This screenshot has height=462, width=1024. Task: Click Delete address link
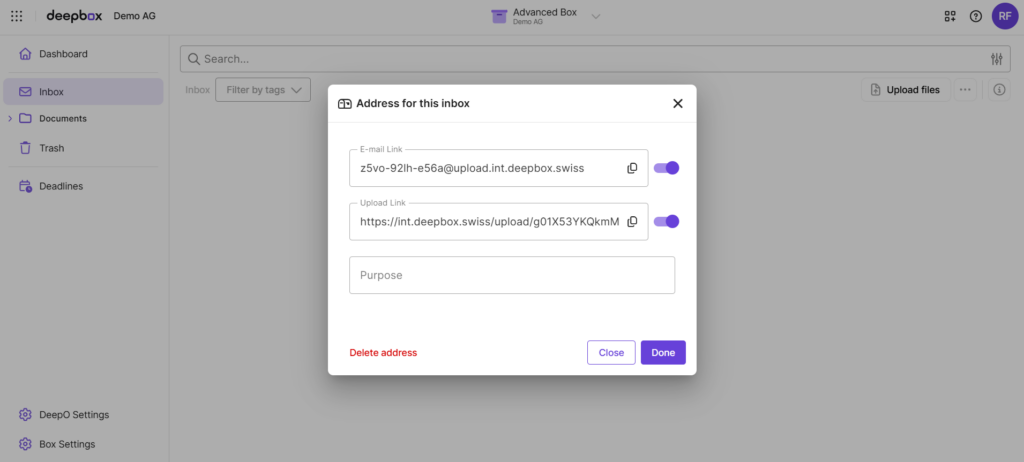383,353
